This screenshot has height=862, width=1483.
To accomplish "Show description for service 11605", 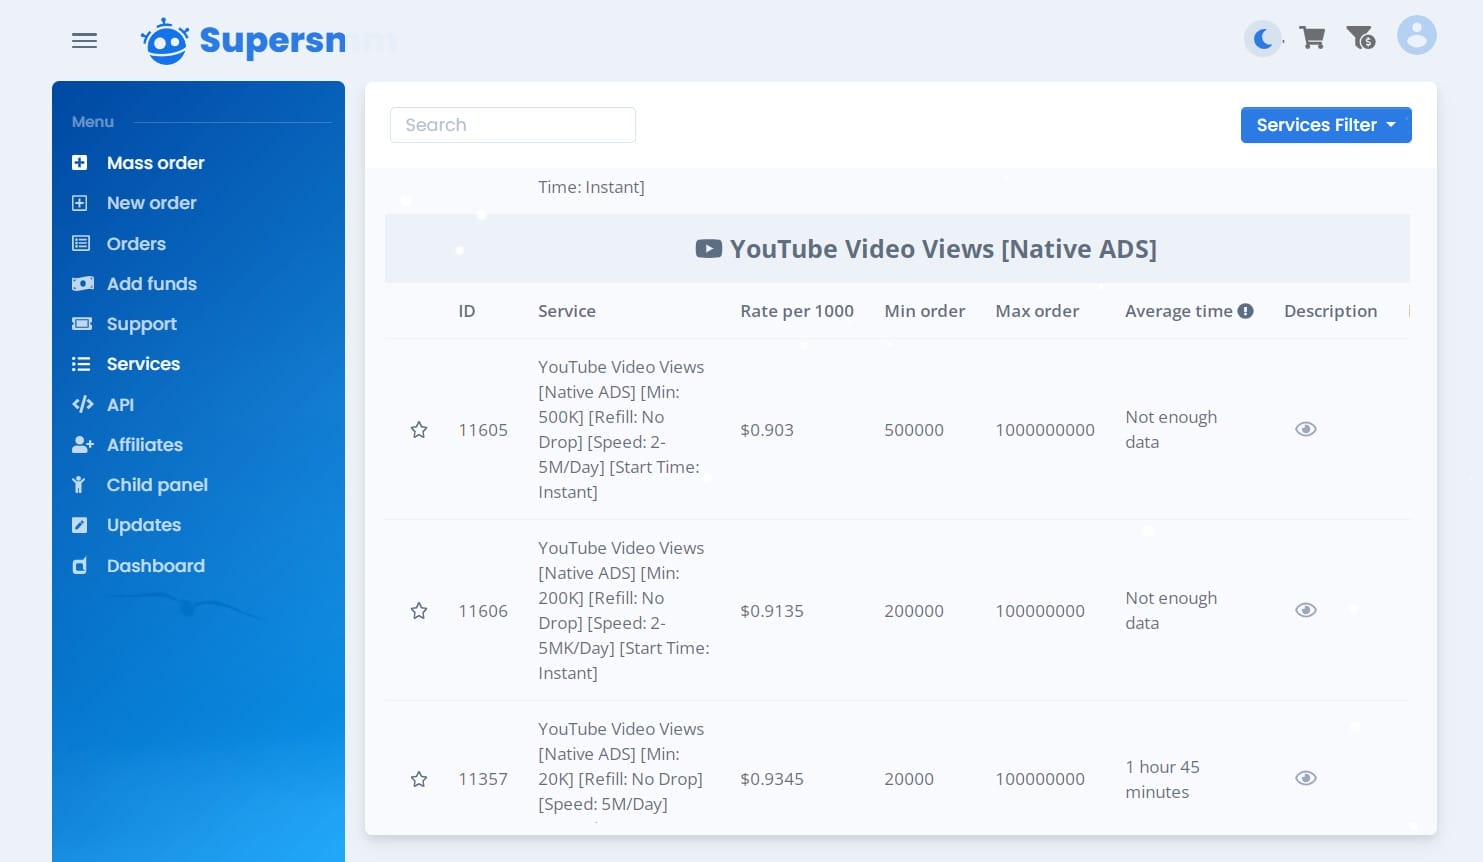I will (x=1305, y=429).
